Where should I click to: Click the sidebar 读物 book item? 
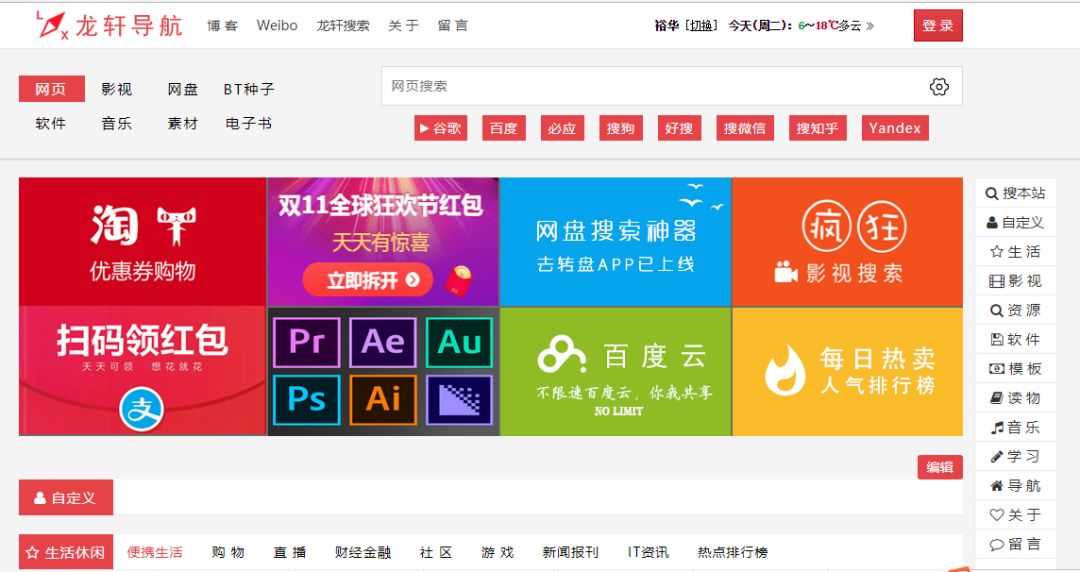(1015, 398)
